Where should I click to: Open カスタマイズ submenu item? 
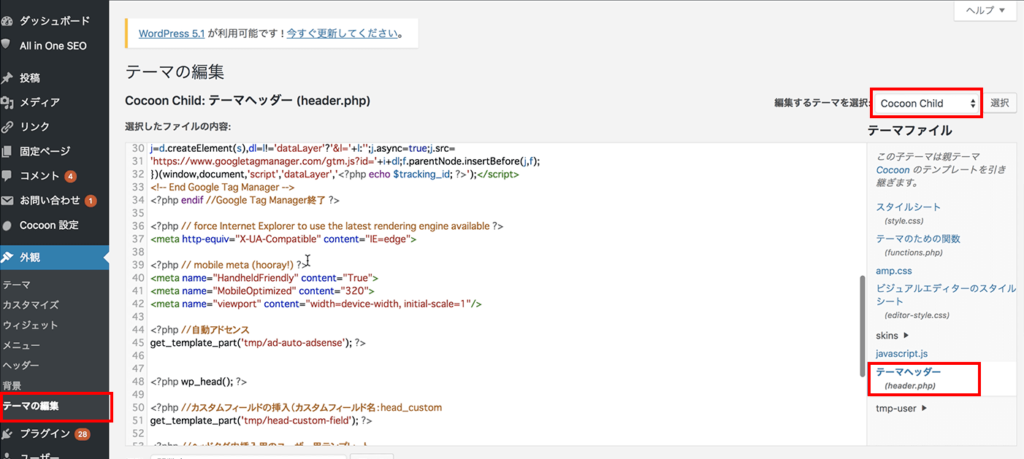[31, 305]
